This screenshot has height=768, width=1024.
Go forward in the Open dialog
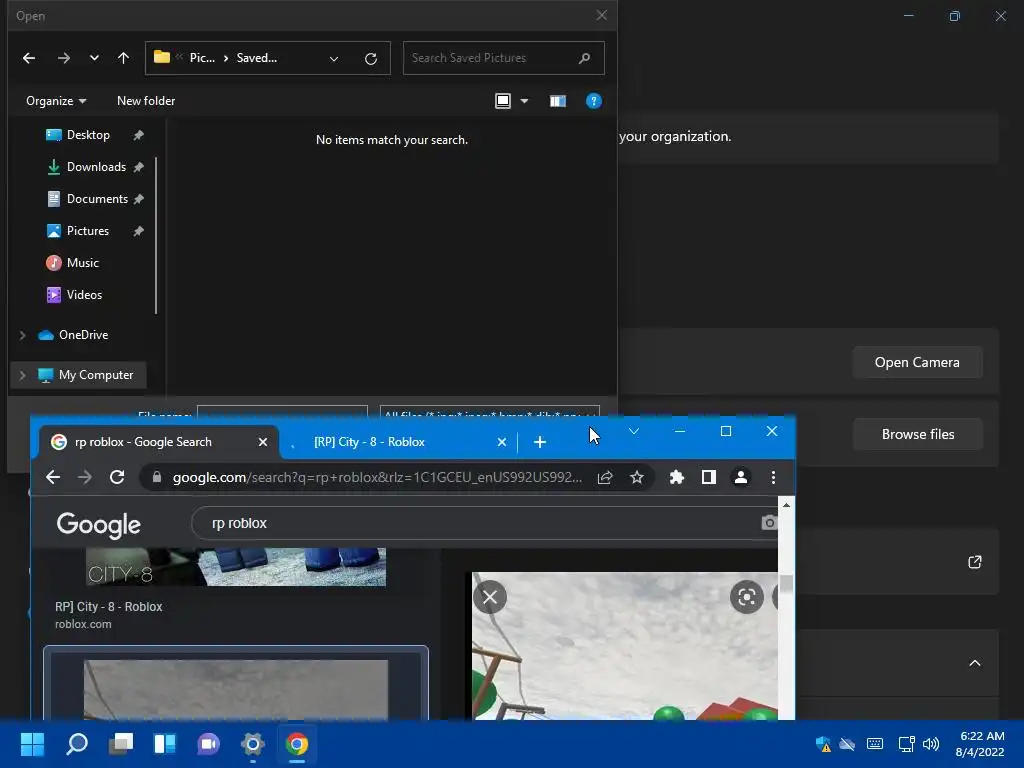pyautogui.click(x=63, y=58)
